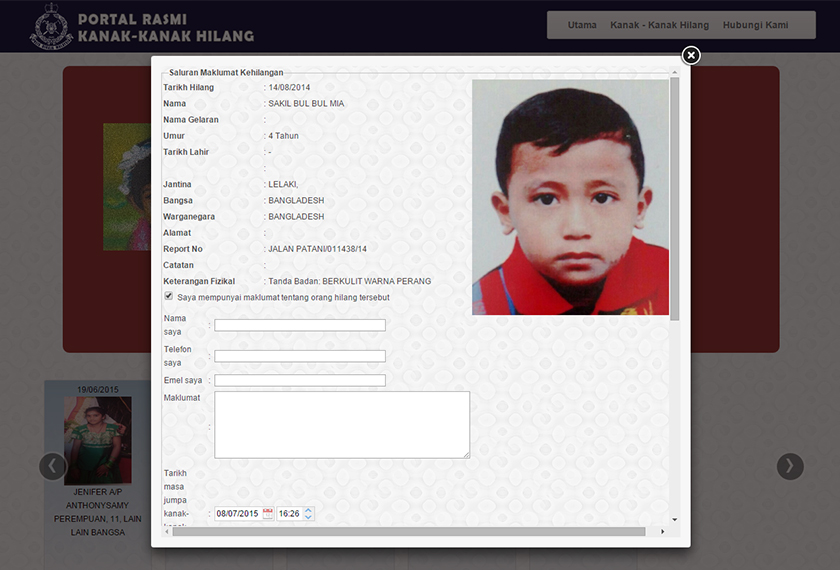Open the Kanak - Kanak Hilang menu

point(659,25)
